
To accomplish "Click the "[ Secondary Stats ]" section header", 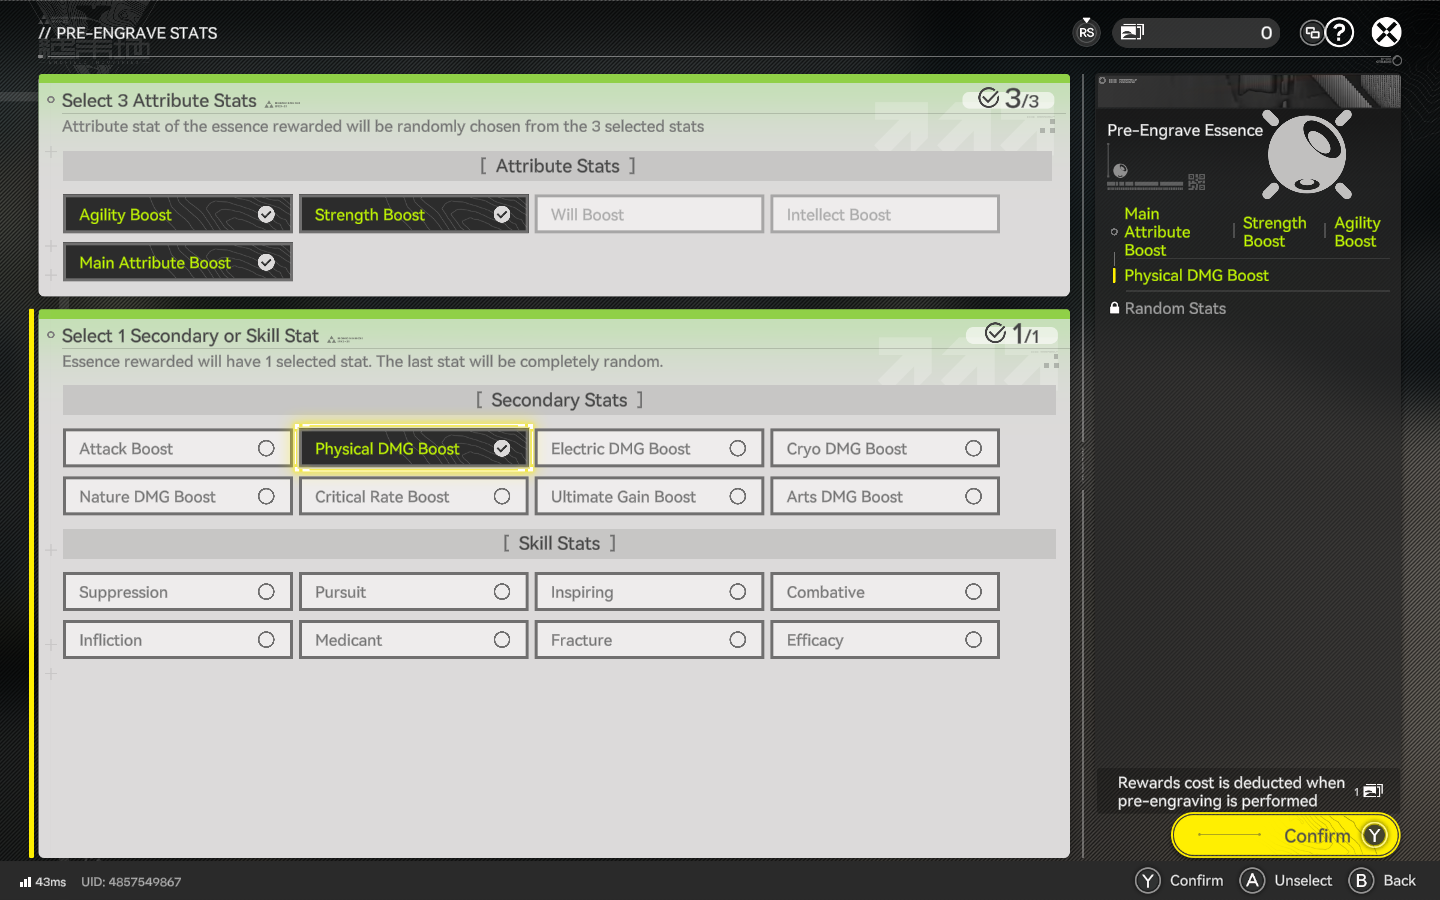I will click(x=559, y=400).
